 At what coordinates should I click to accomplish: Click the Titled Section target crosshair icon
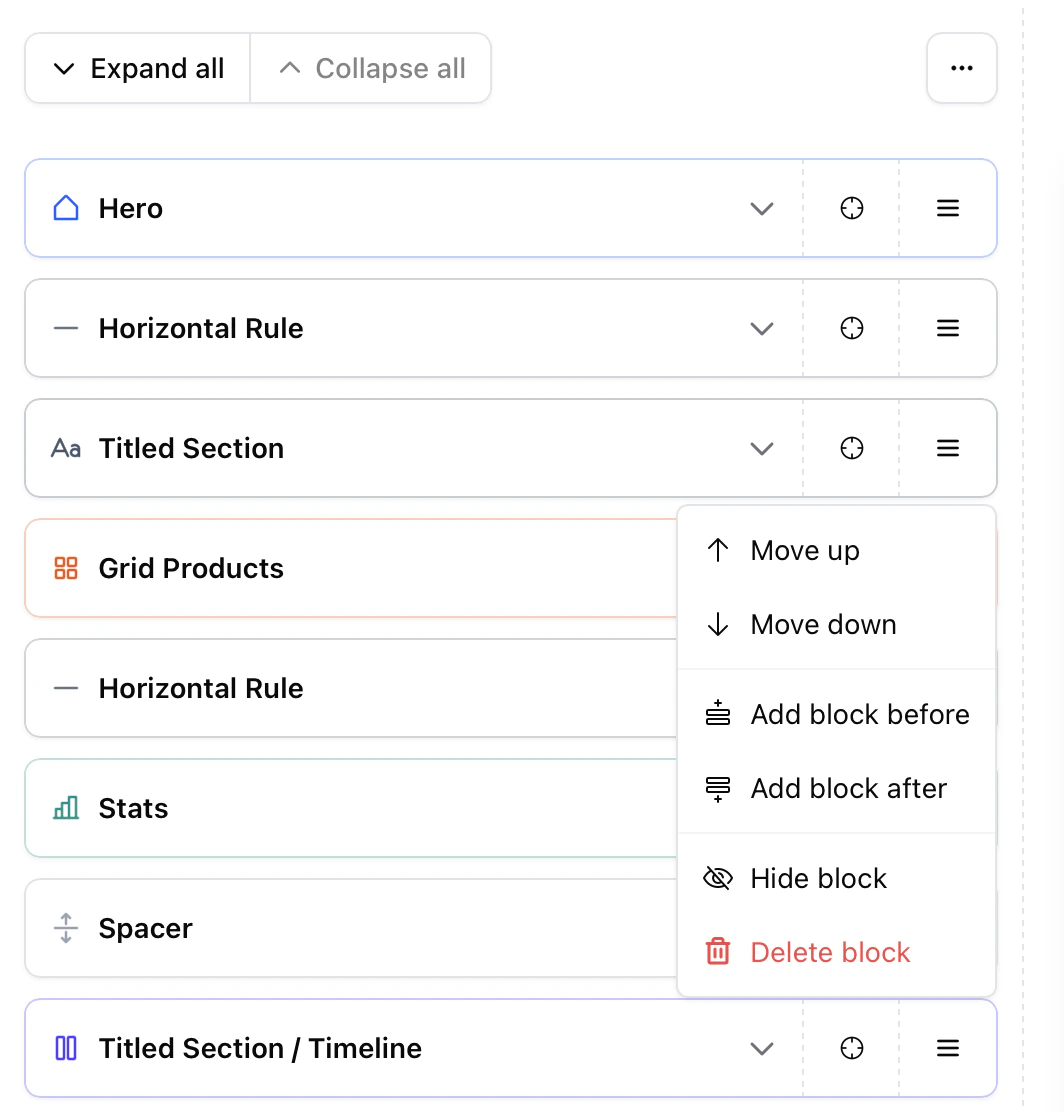pyautogui.click(x=851, y=448)
